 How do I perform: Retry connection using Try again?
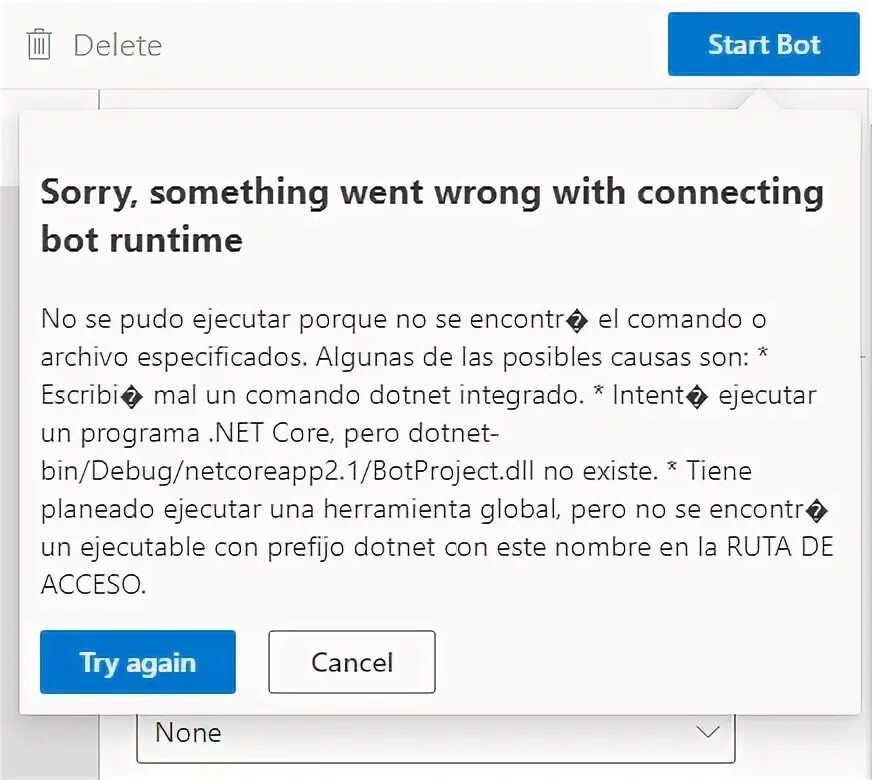point(138,662)
